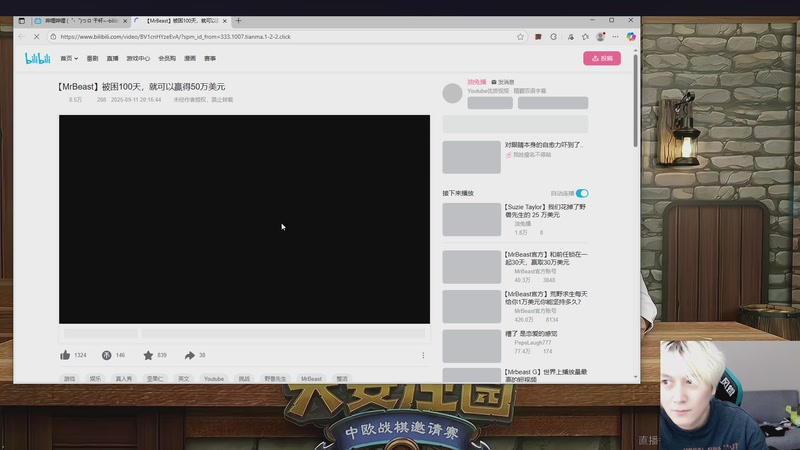
Task: Open browser profile avatar
Action: click(601, 37)
